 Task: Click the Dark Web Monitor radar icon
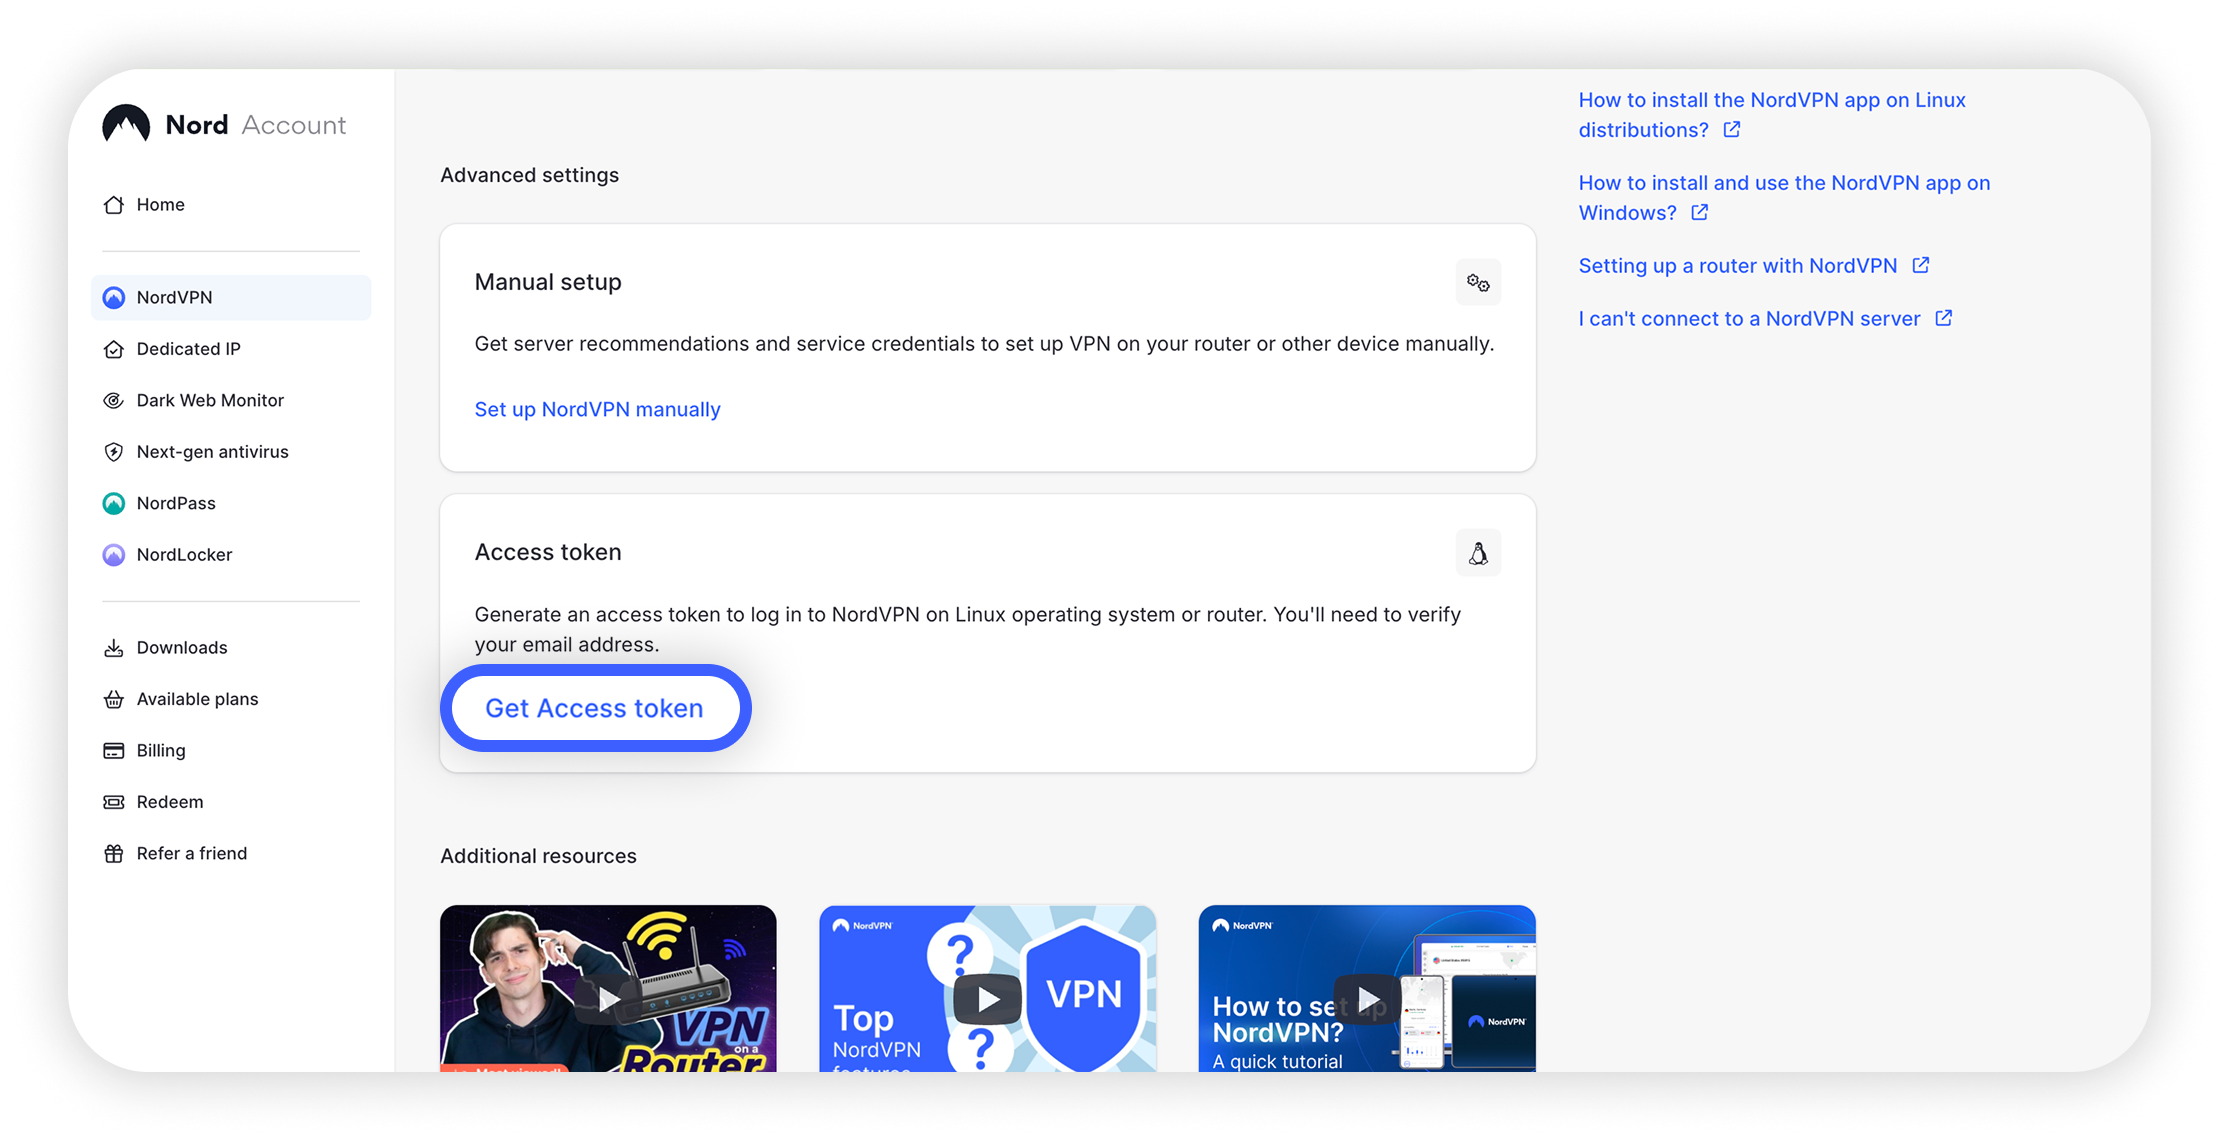click(114, 401)
